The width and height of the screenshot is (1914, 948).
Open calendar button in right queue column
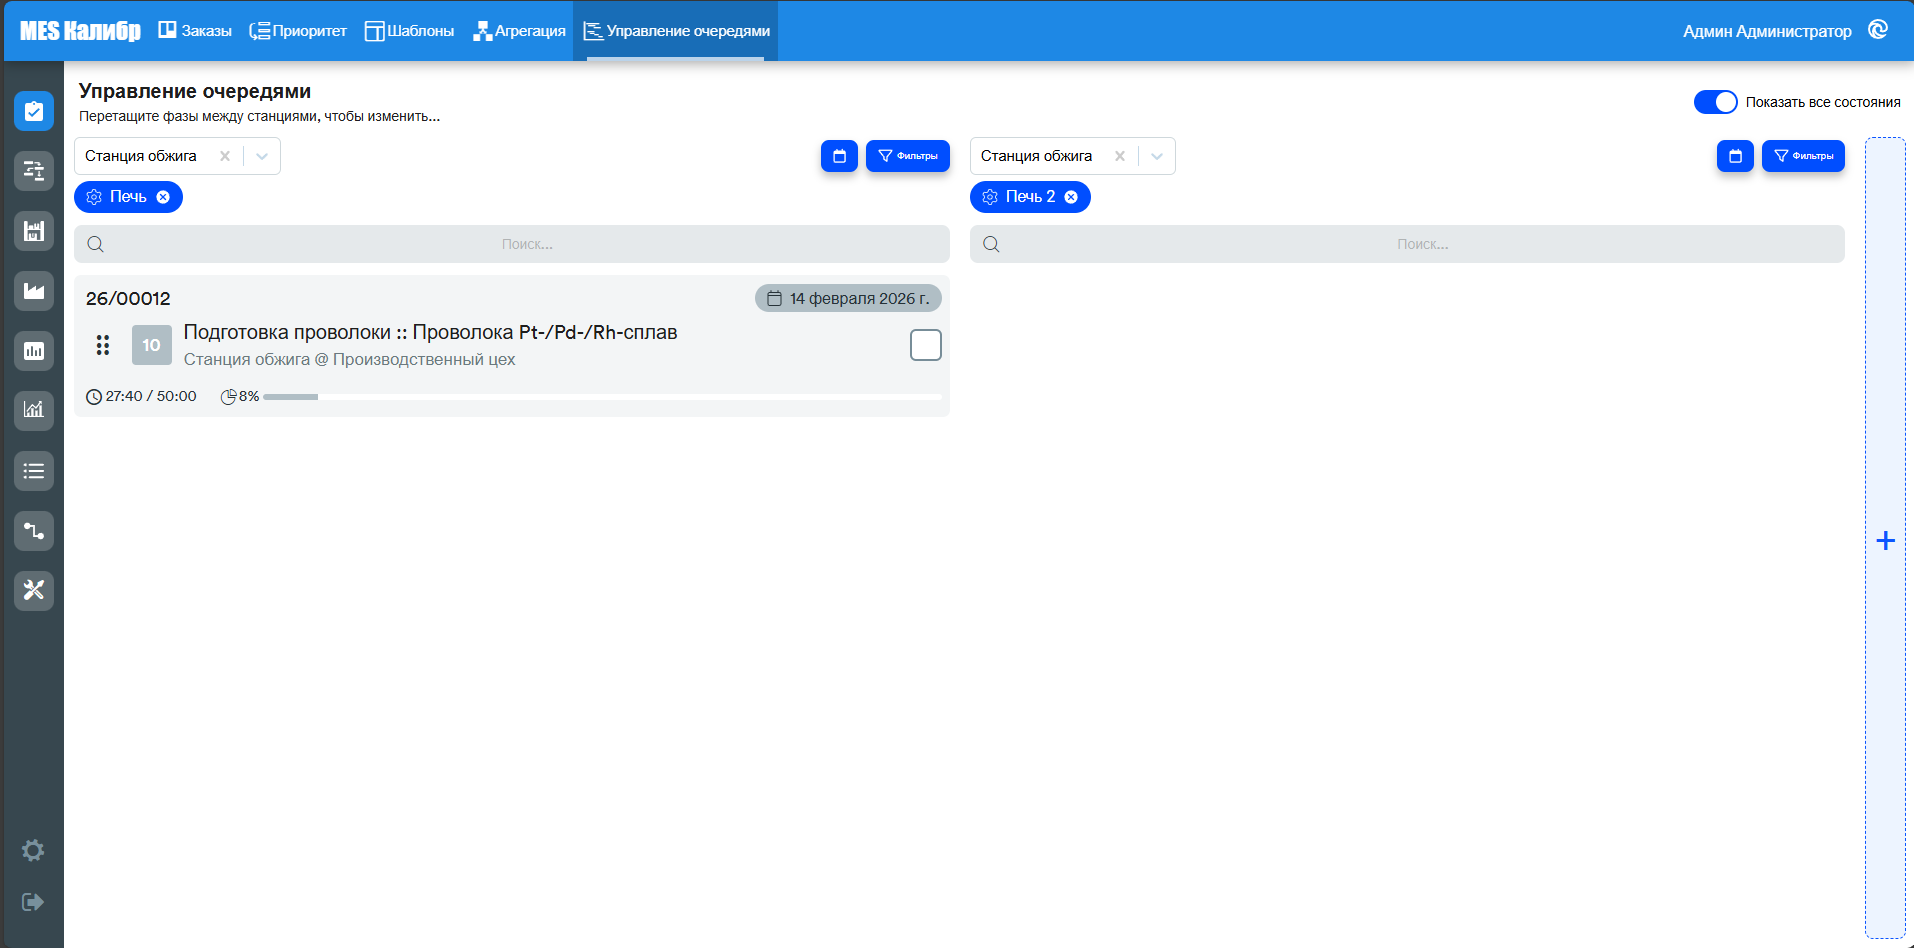[1735, 156]
